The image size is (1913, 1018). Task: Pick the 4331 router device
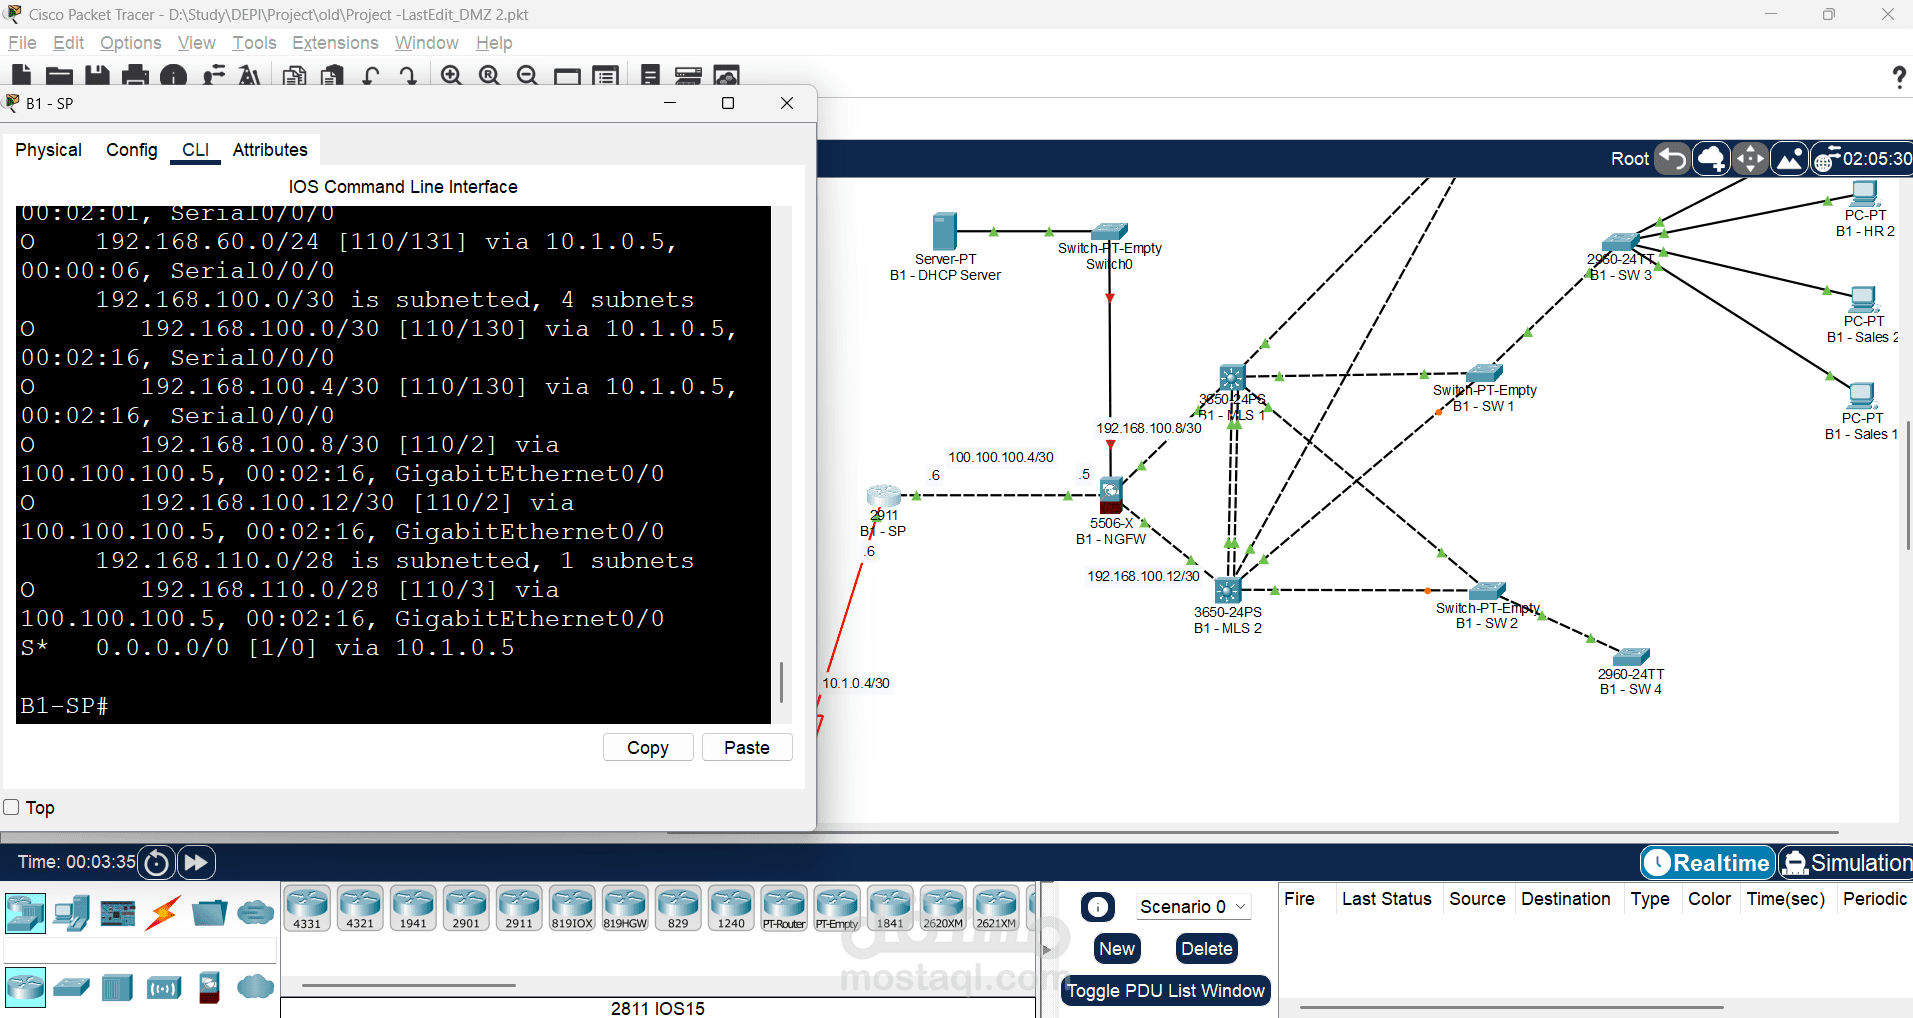(x=307, y=908)
